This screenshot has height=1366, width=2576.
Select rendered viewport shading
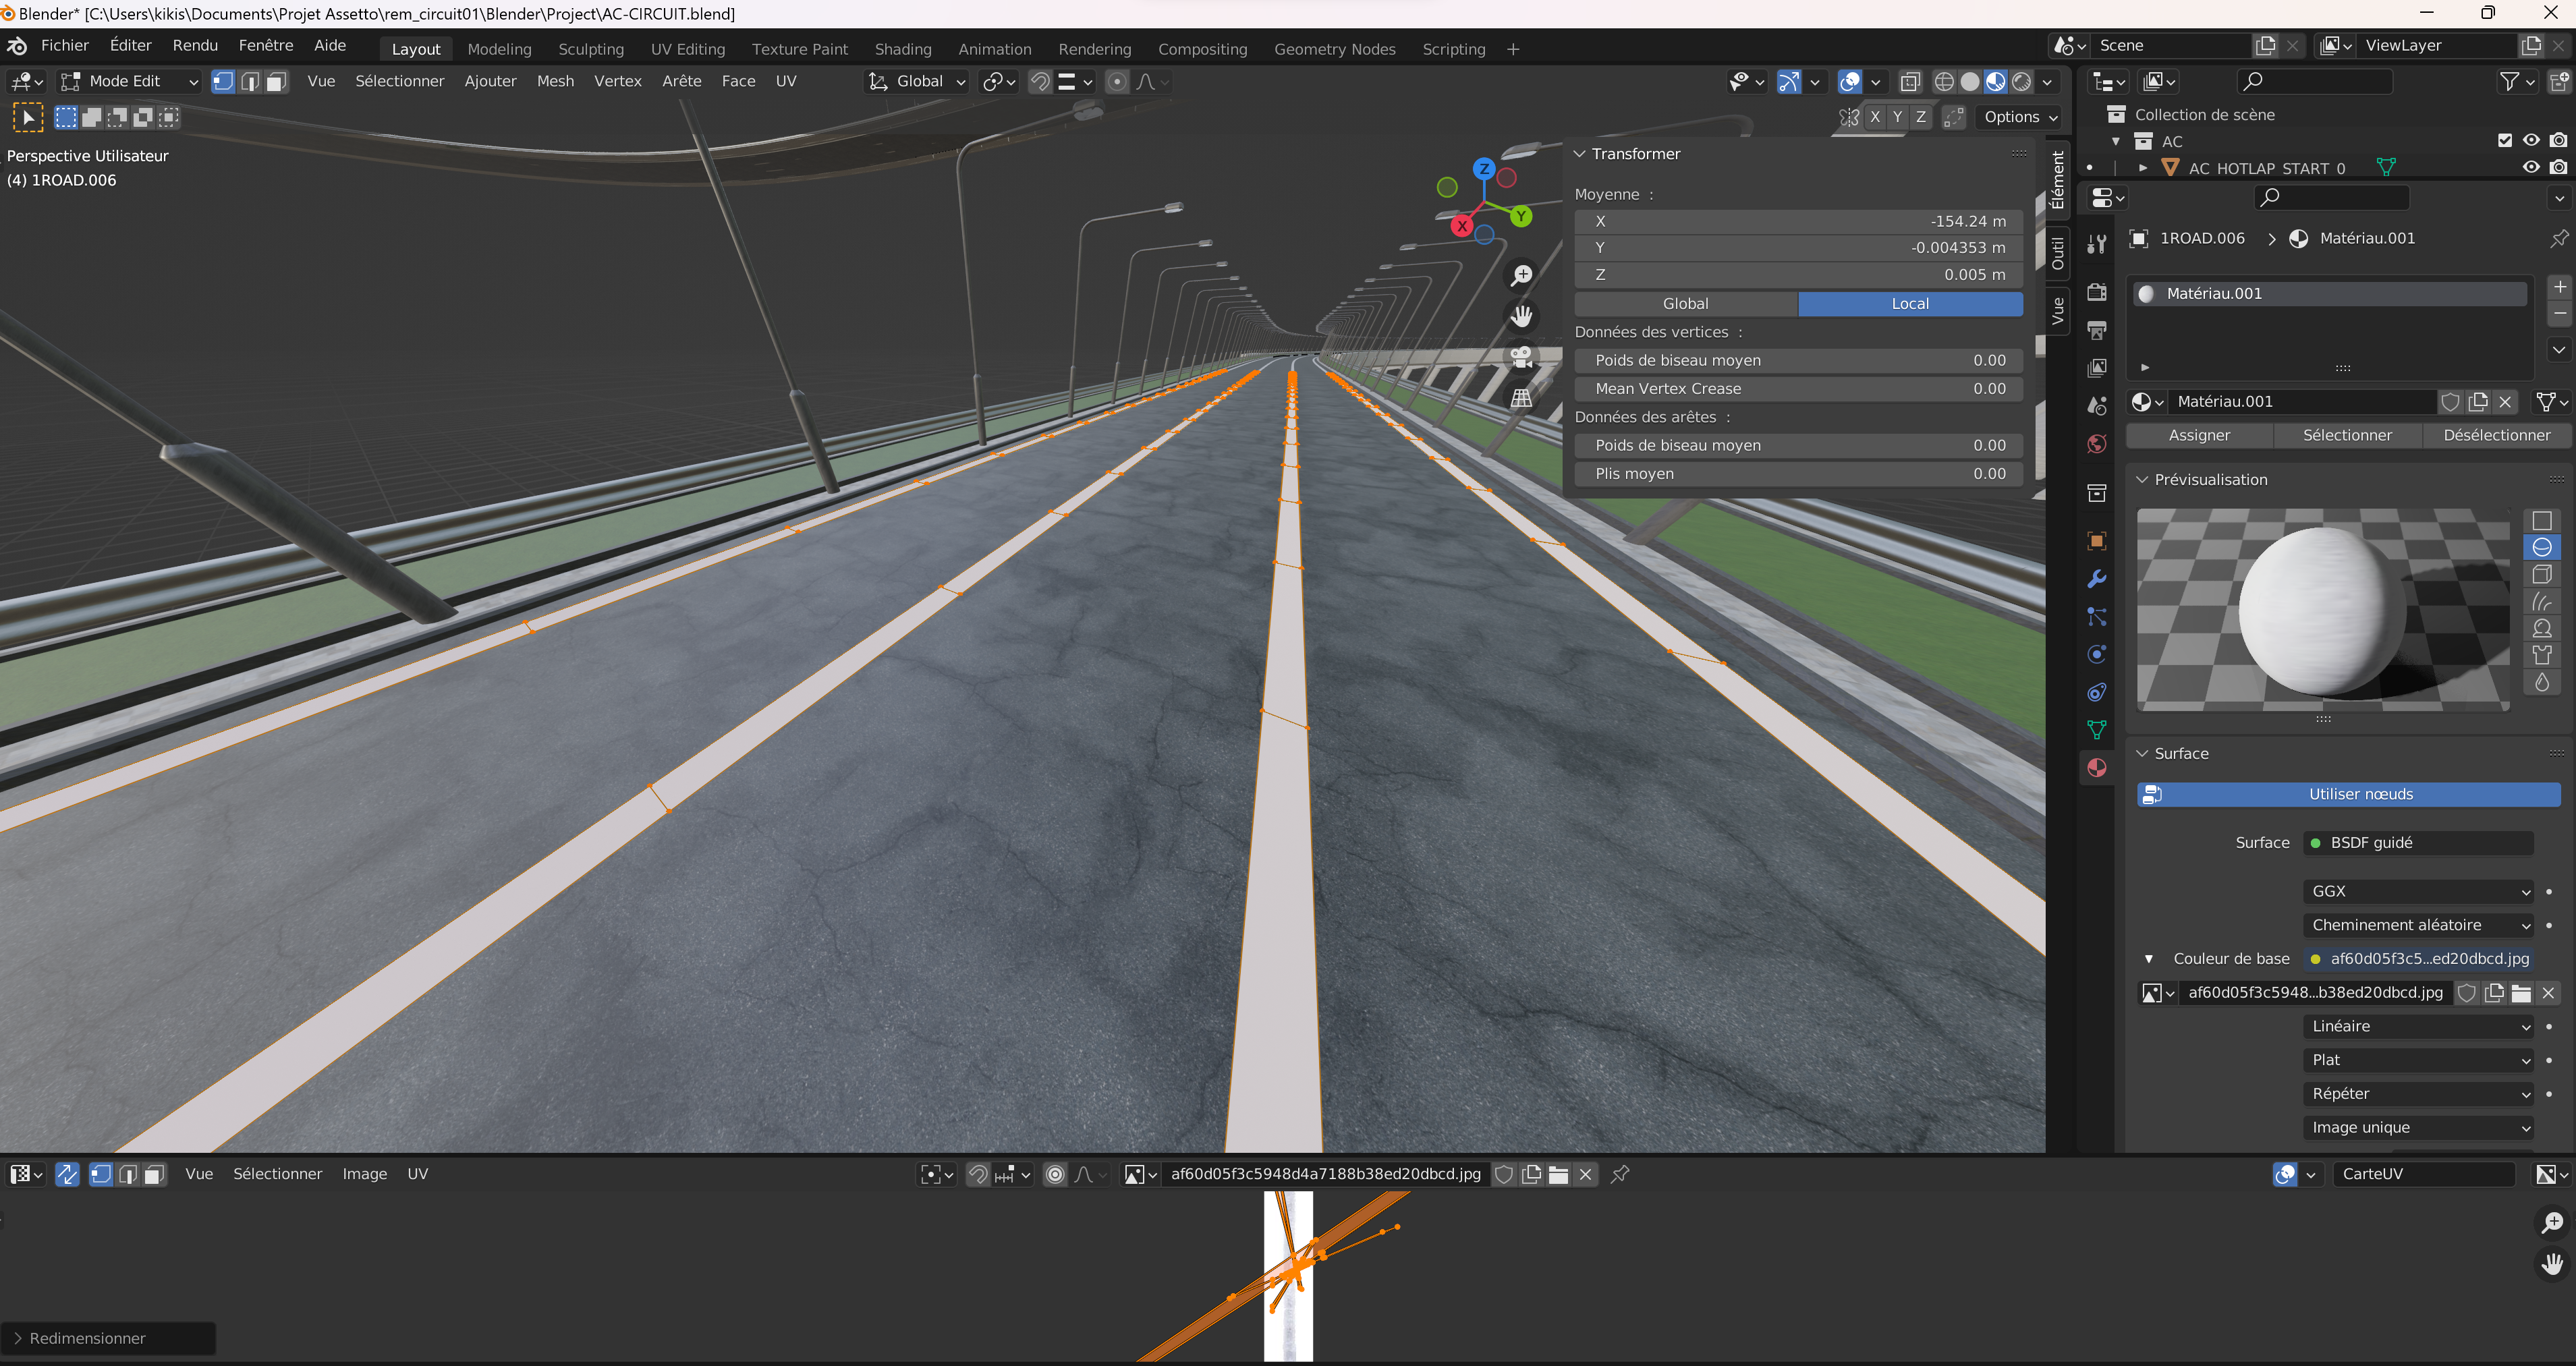[2022, 81]
